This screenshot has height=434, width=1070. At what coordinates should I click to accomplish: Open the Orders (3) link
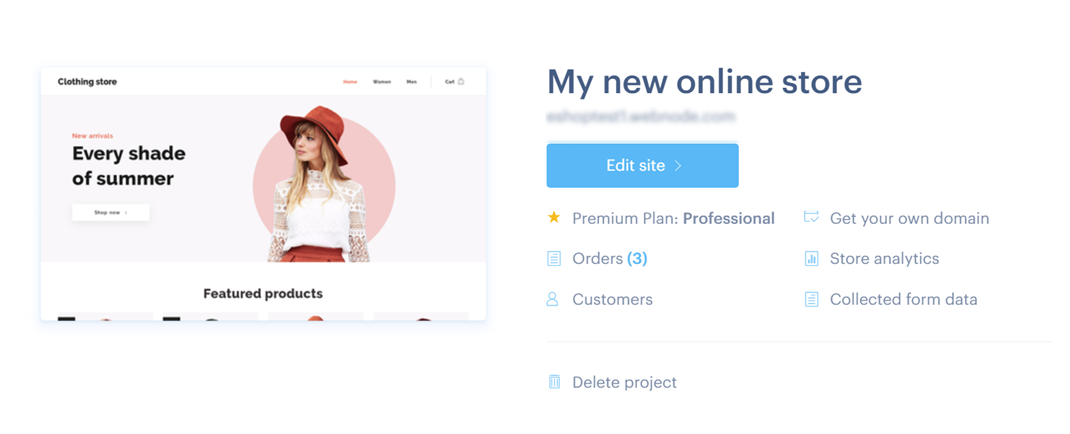click(609, 259)
